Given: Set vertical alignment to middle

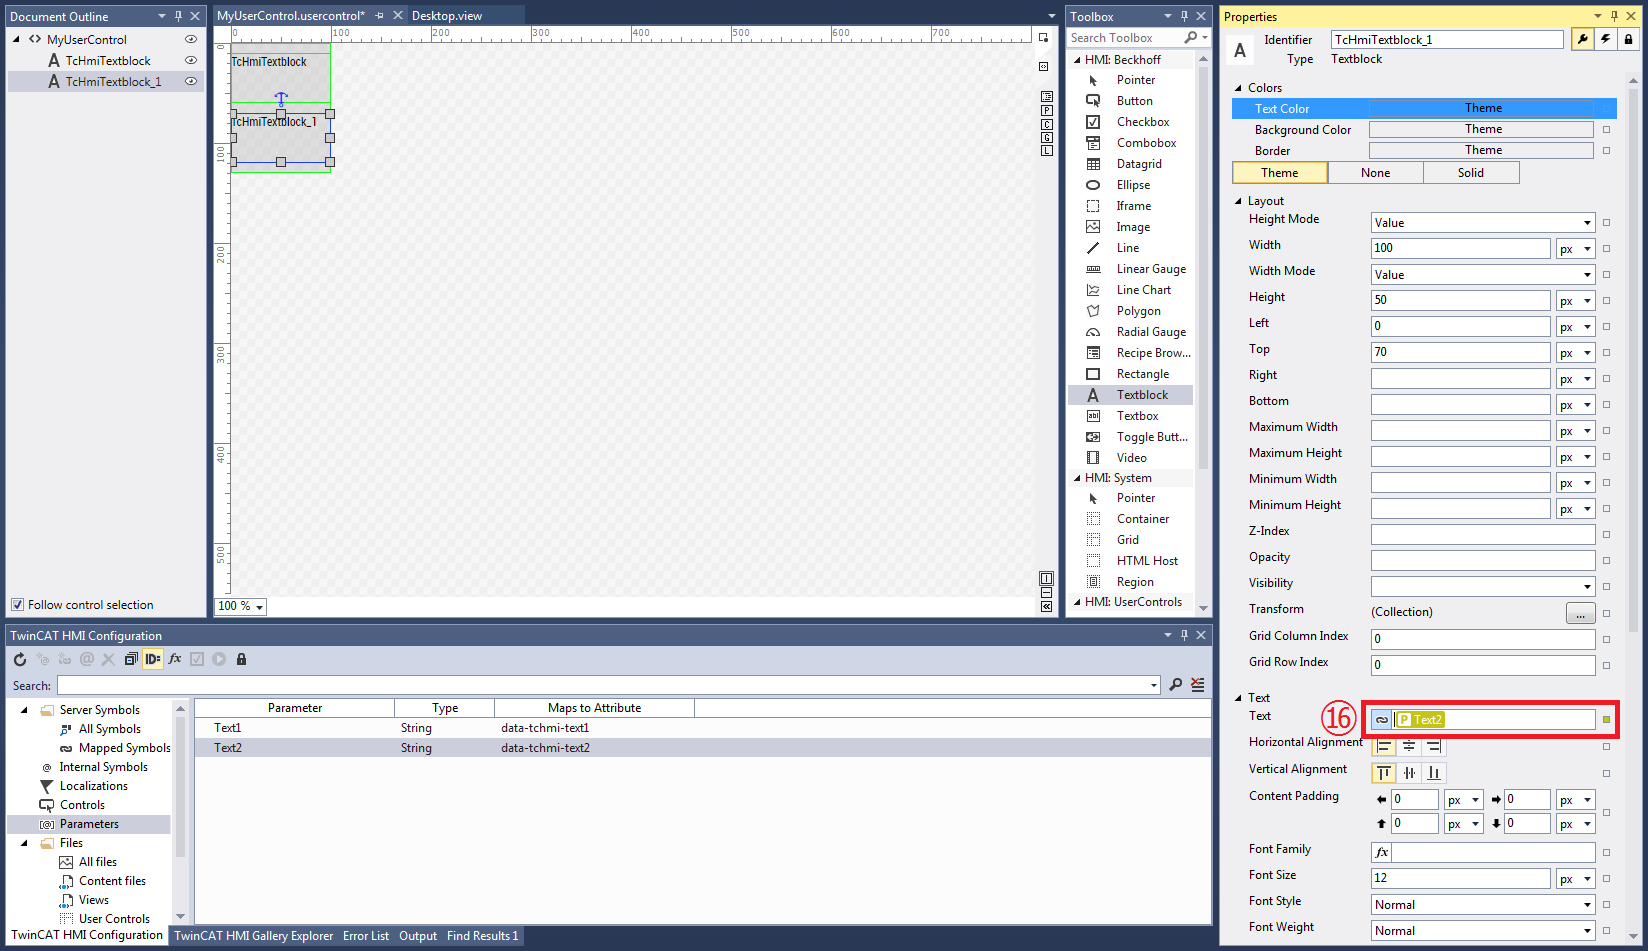Looking at the screenshot, I should coord(1409,773).
